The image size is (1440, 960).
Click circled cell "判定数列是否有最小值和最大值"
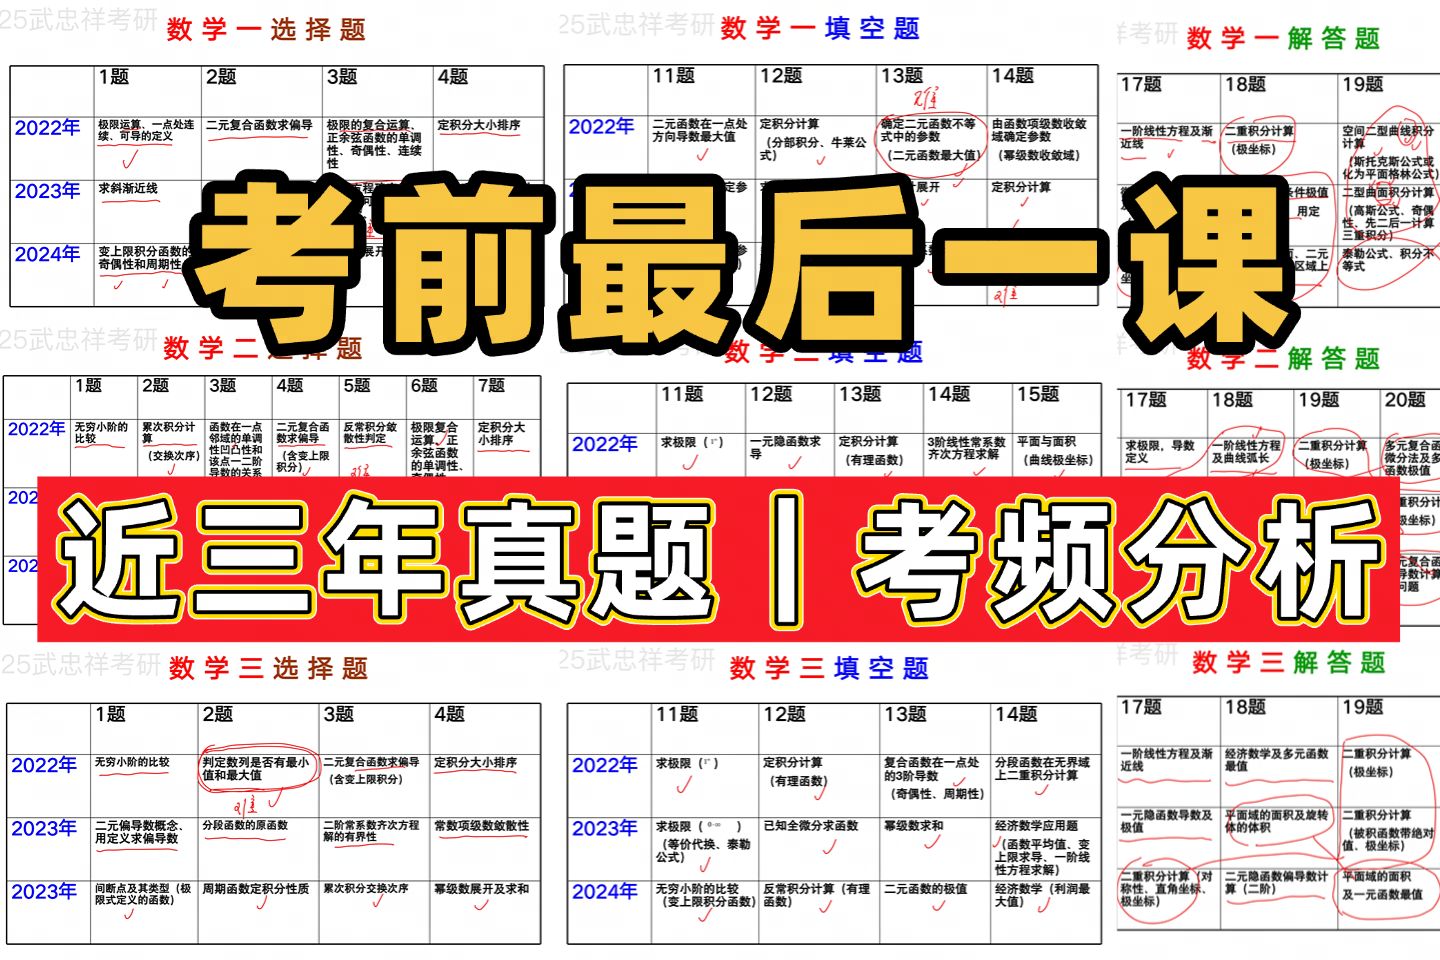click(256, 768)
